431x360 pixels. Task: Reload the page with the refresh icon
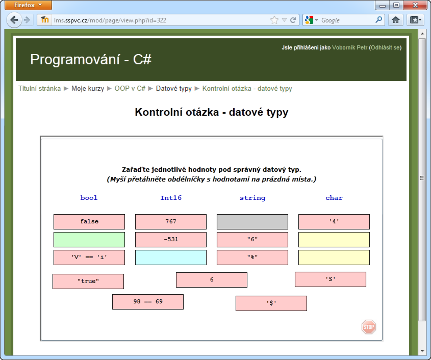point(293,20)
